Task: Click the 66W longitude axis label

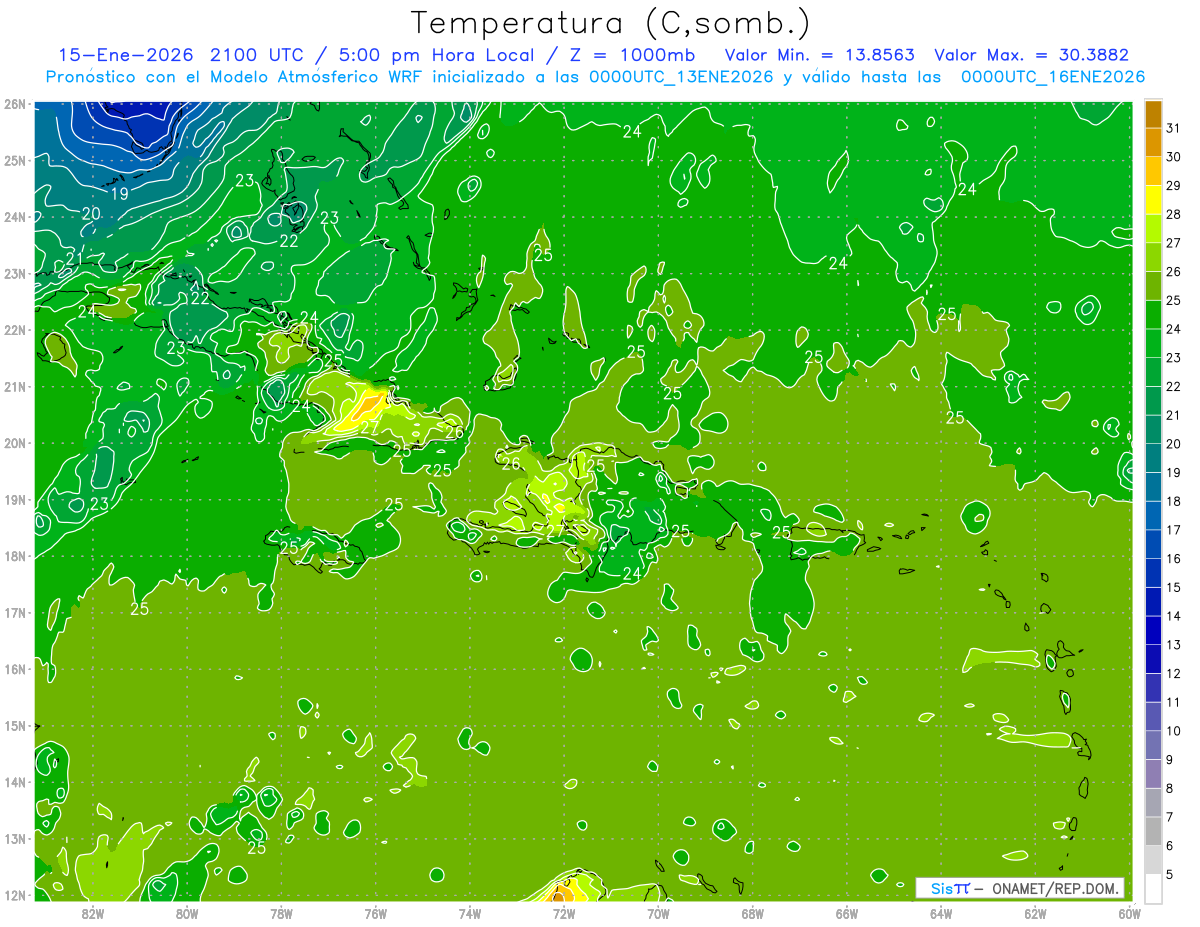Action: point(846,913)
